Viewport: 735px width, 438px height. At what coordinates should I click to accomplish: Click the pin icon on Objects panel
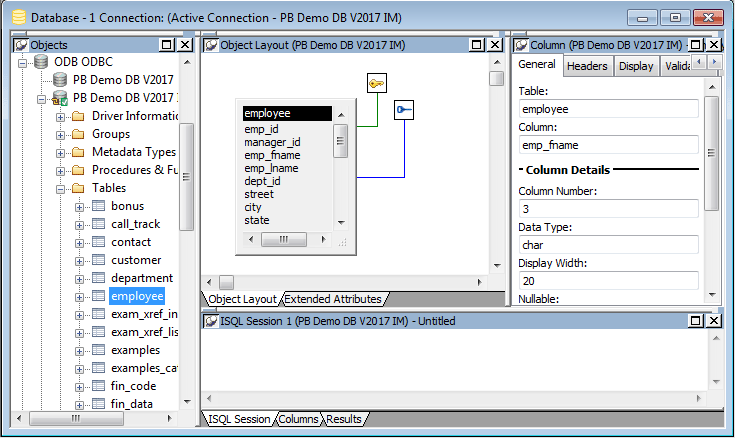coord(20,45)
